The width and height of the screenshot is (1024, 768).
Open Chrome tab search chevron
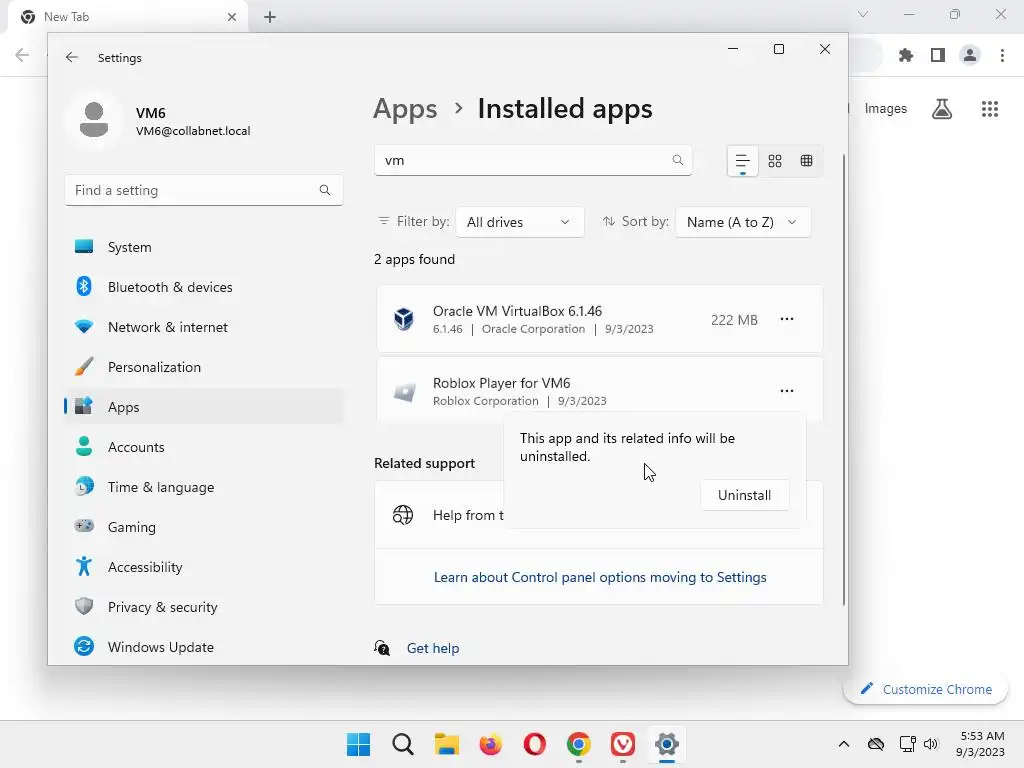pyautogui.click(x=863, y=14)
